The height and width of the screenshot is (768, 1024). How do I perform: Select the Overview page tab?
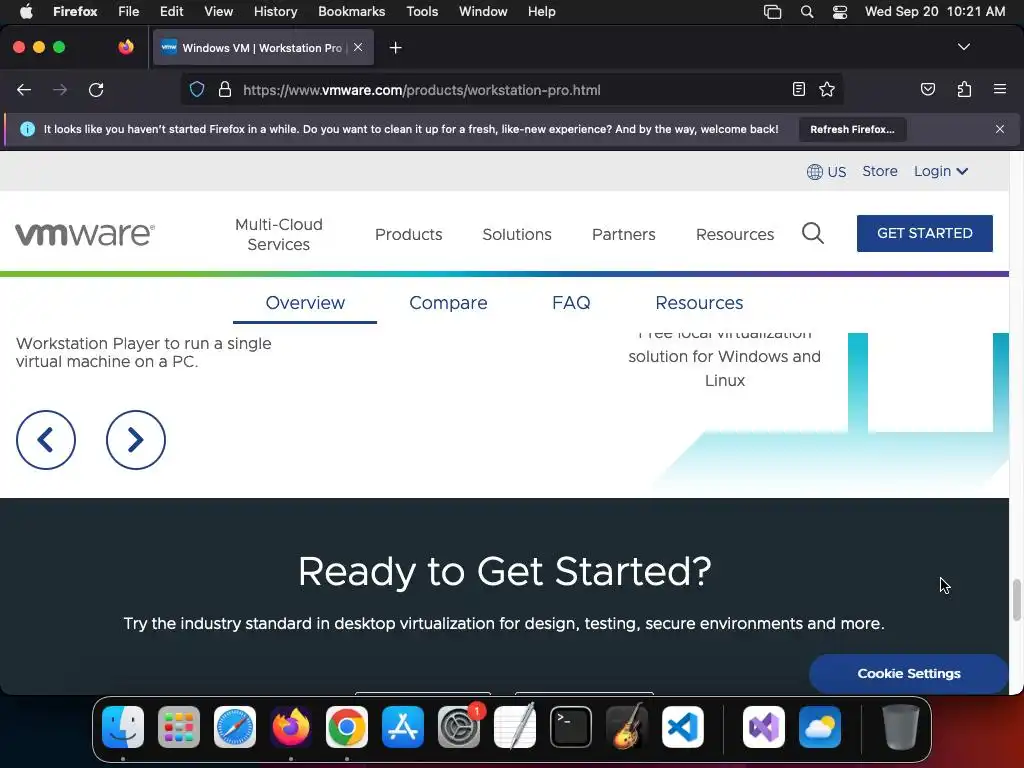(305, 303)
